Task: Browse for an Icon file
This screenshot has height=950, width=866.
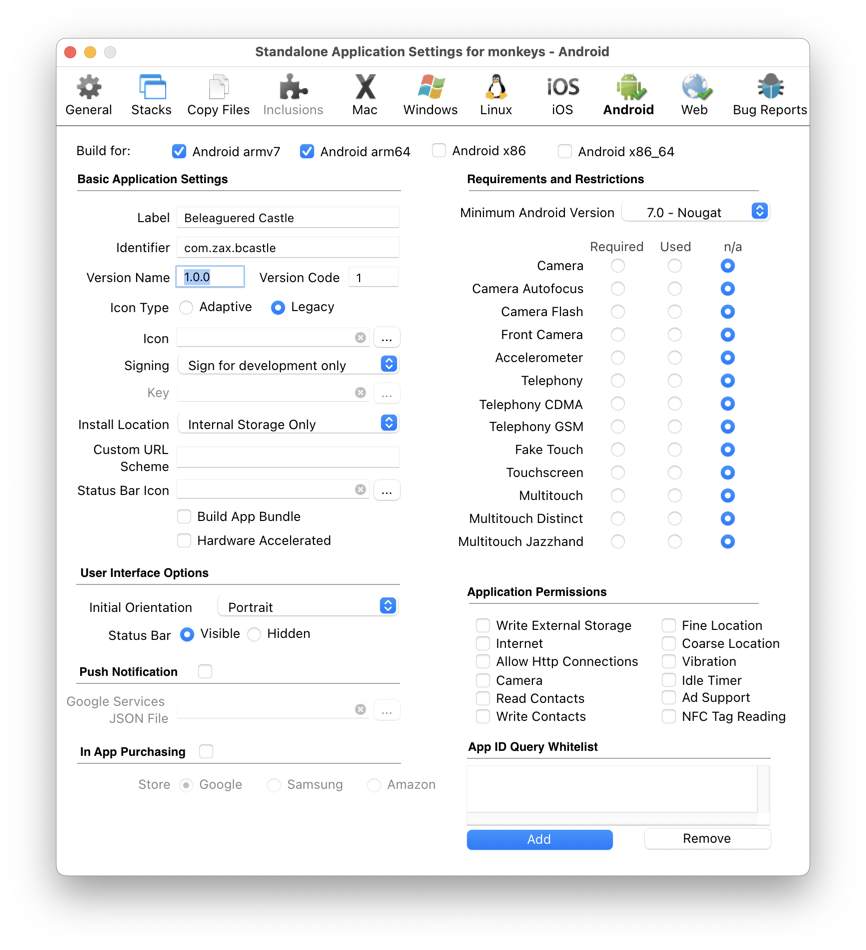Action: click(x=387, y=338)
